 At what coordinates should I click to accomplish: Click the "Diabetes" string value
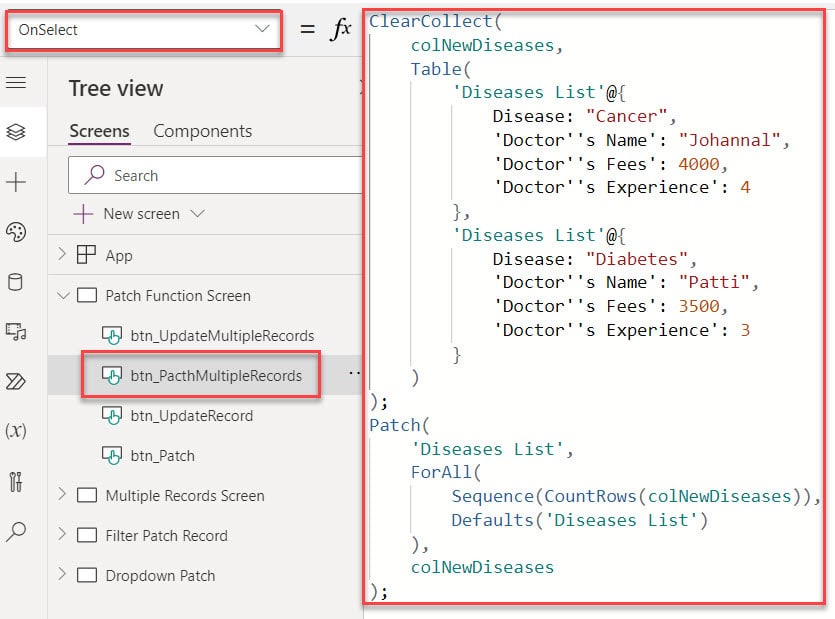(x=637, y=259)
